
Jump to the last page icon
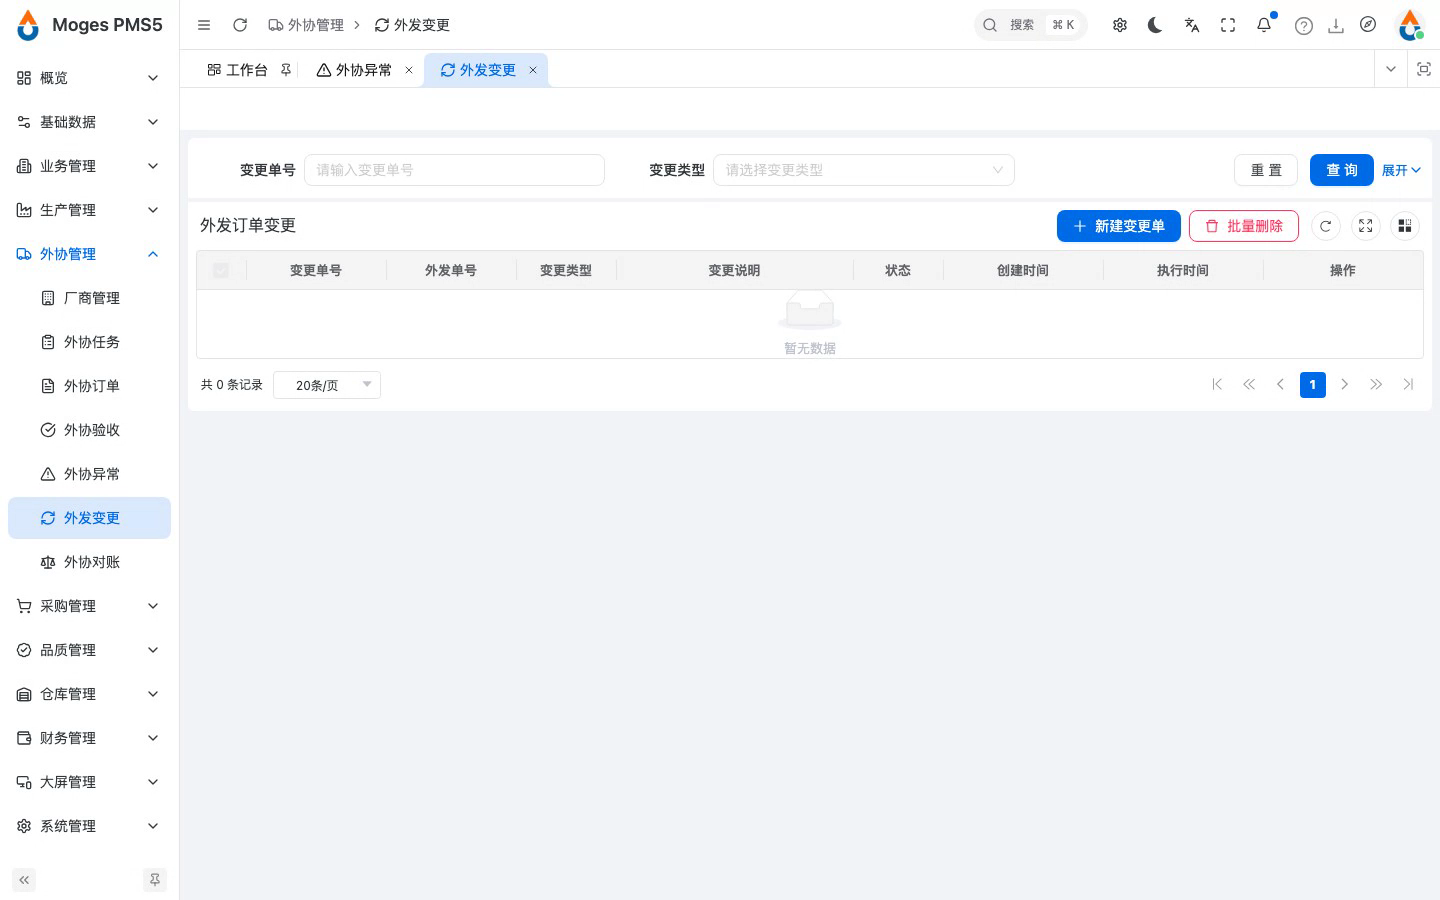(1408, 384)
